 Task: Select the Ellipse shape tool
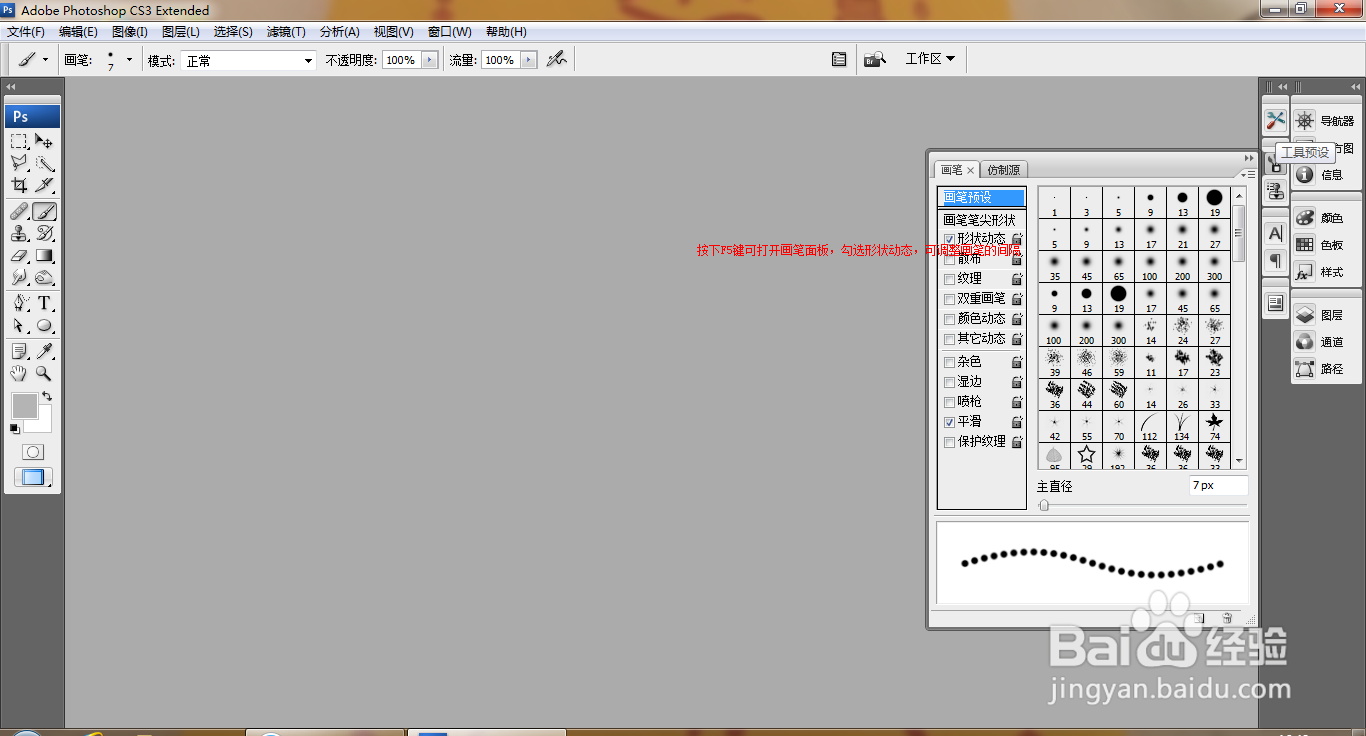44,326
